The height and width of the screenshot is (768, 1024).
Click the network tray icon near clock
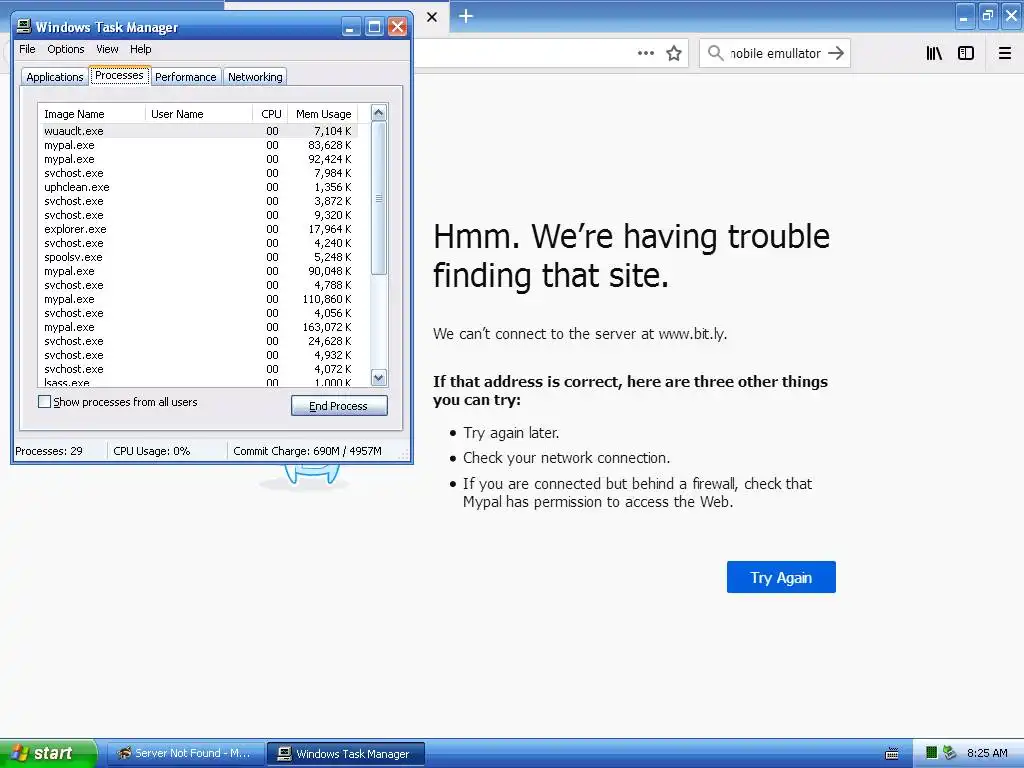949,753
